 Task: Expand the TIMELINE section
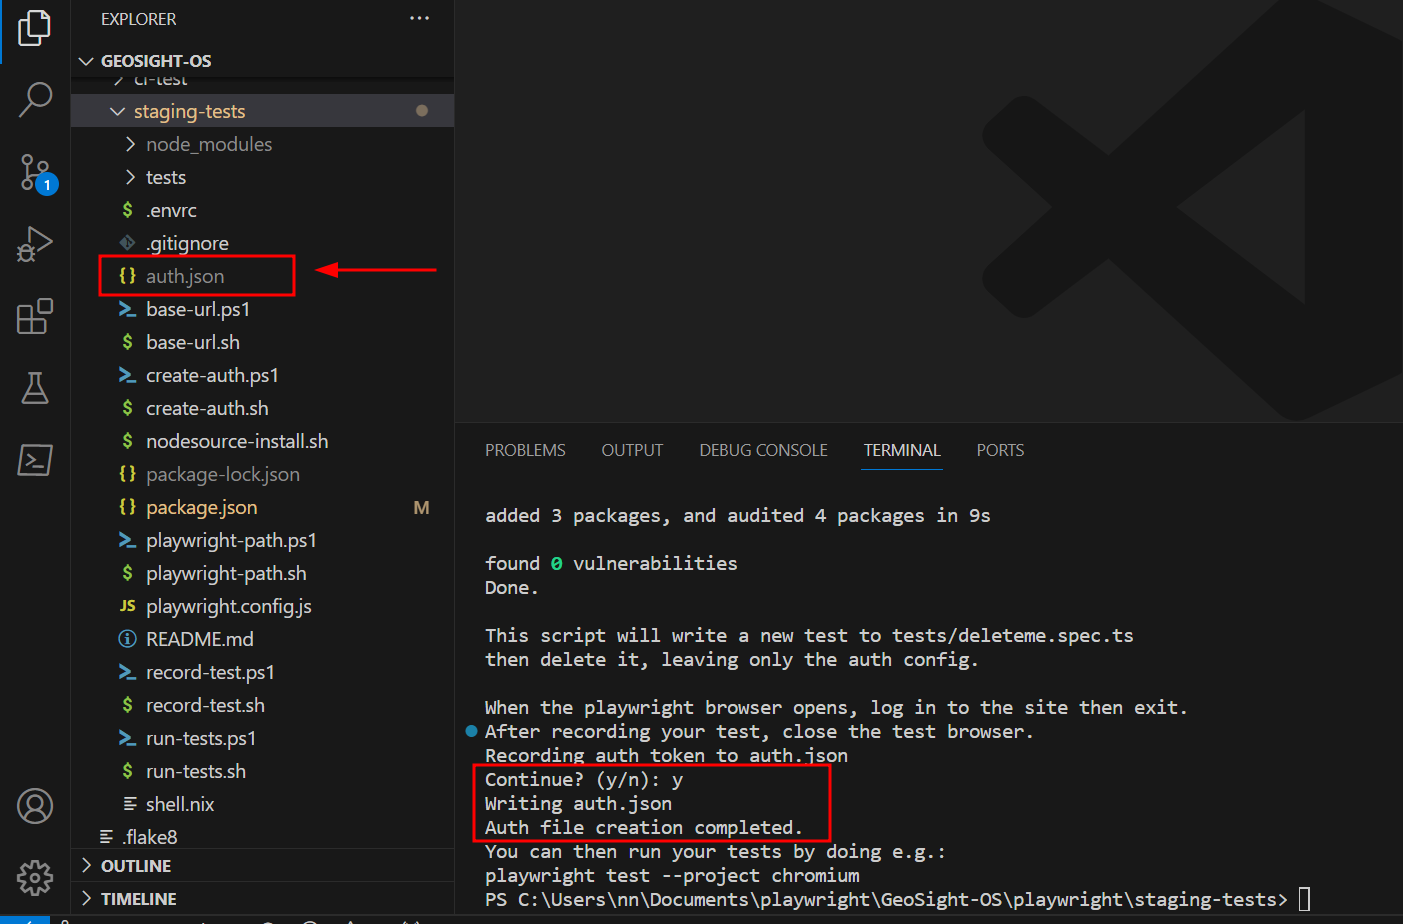(87, 898)
